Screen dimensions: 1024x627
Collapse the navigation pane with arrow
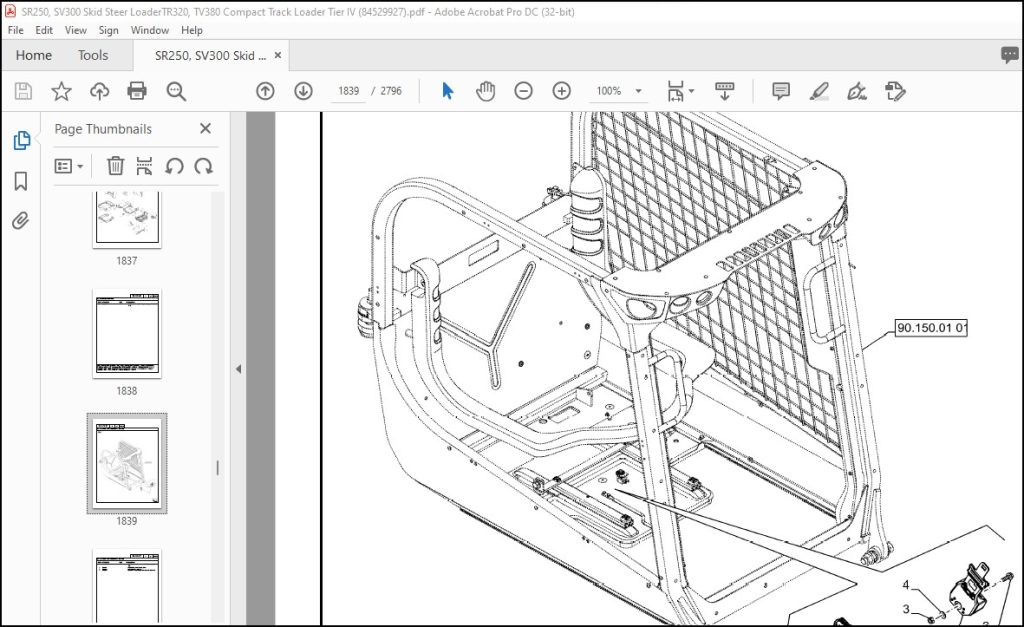click(x=238, y=369)
